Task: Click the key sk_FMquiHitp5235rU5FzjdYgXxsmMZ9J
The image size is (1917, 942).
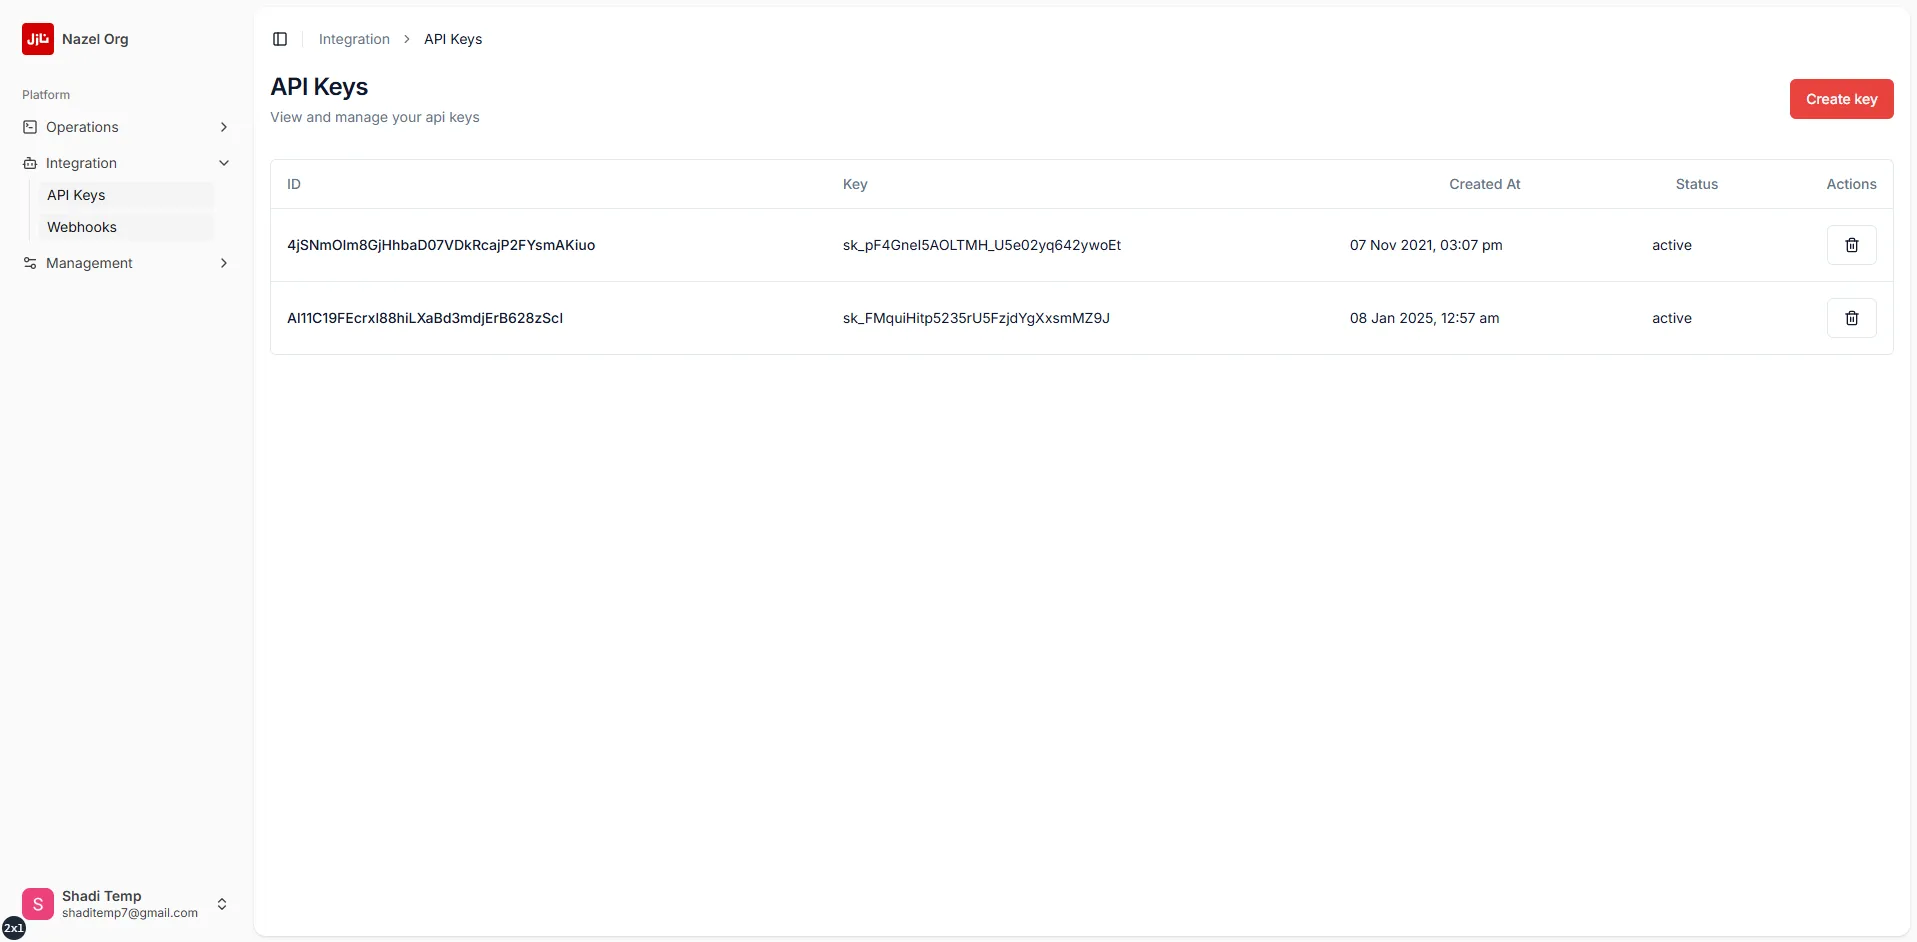Action: click(x=977, y=318)
